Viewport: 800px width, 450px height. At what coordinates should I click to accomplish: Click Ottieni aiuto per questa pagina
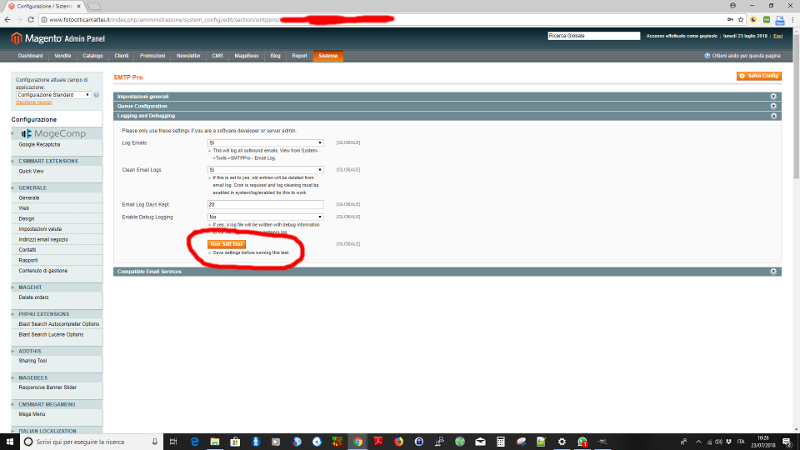pos(742,56)
